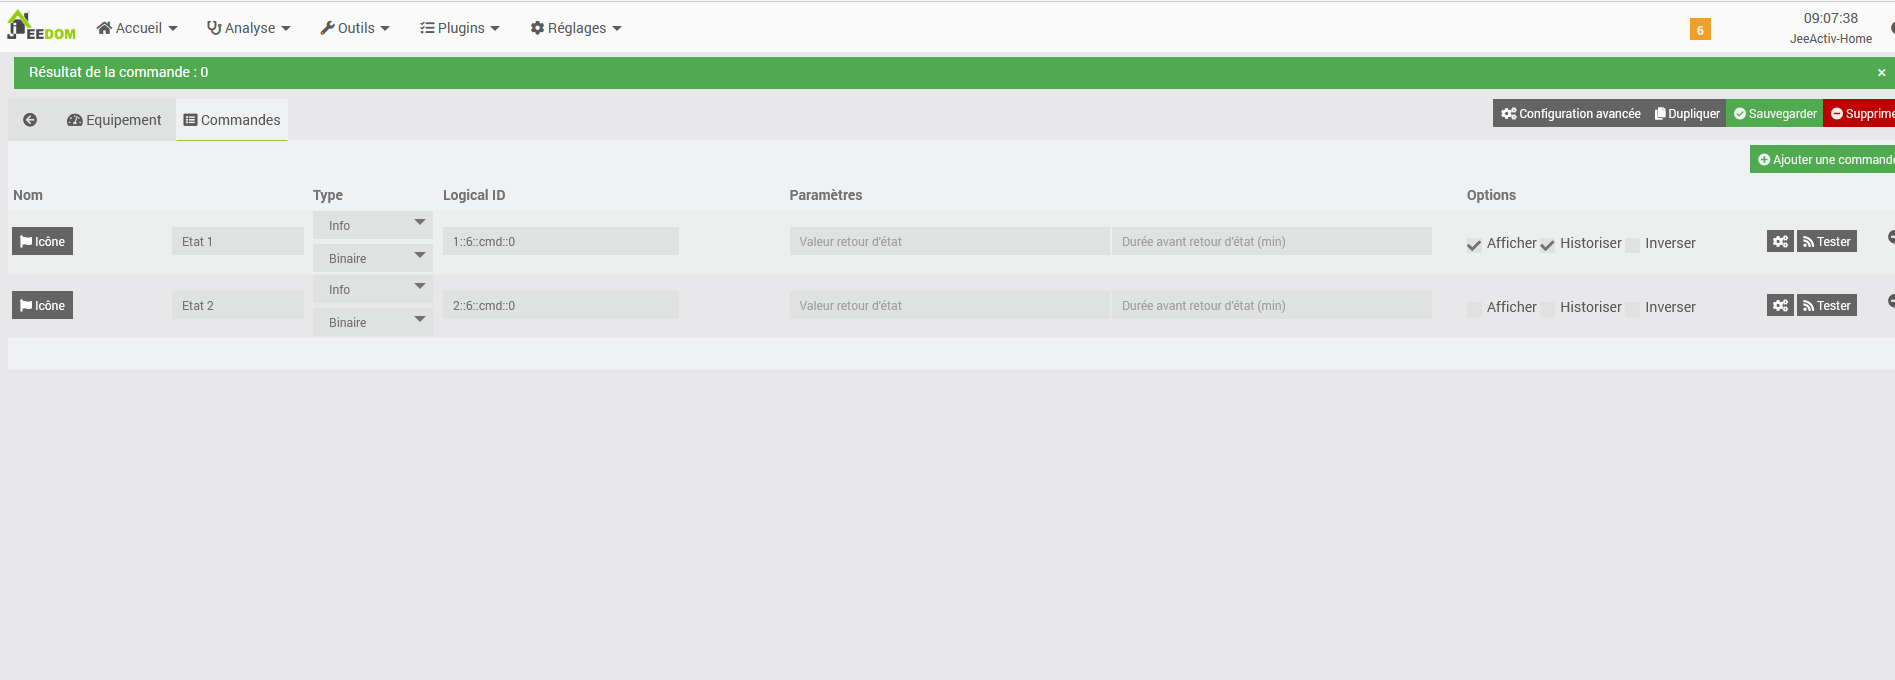Click the Sauvegarder button
This screenshot has width=1895, height=680.
[x=1775, y=113]
